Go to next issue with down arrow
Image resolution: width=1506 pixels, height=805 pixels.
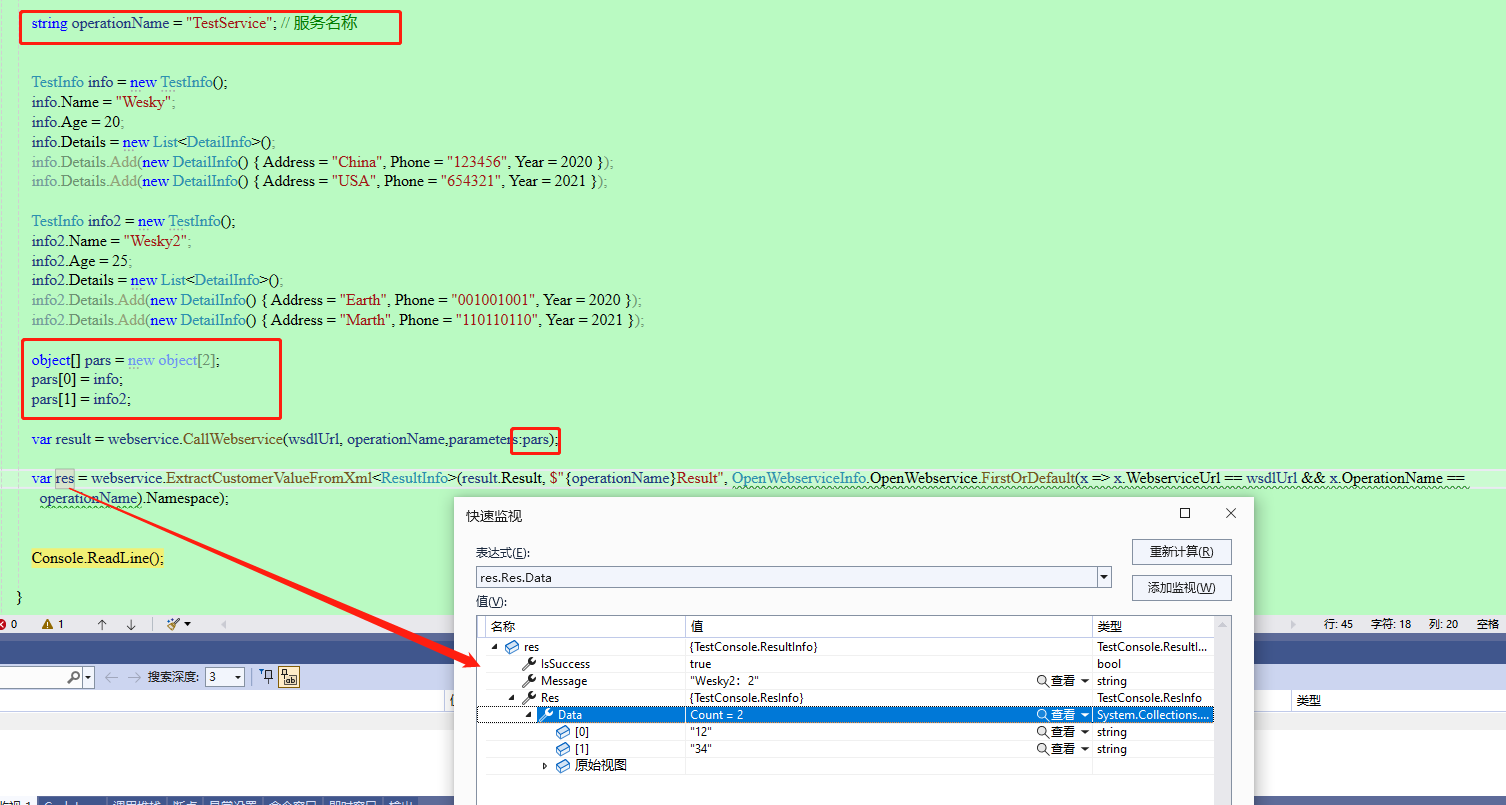click(131, 624)
